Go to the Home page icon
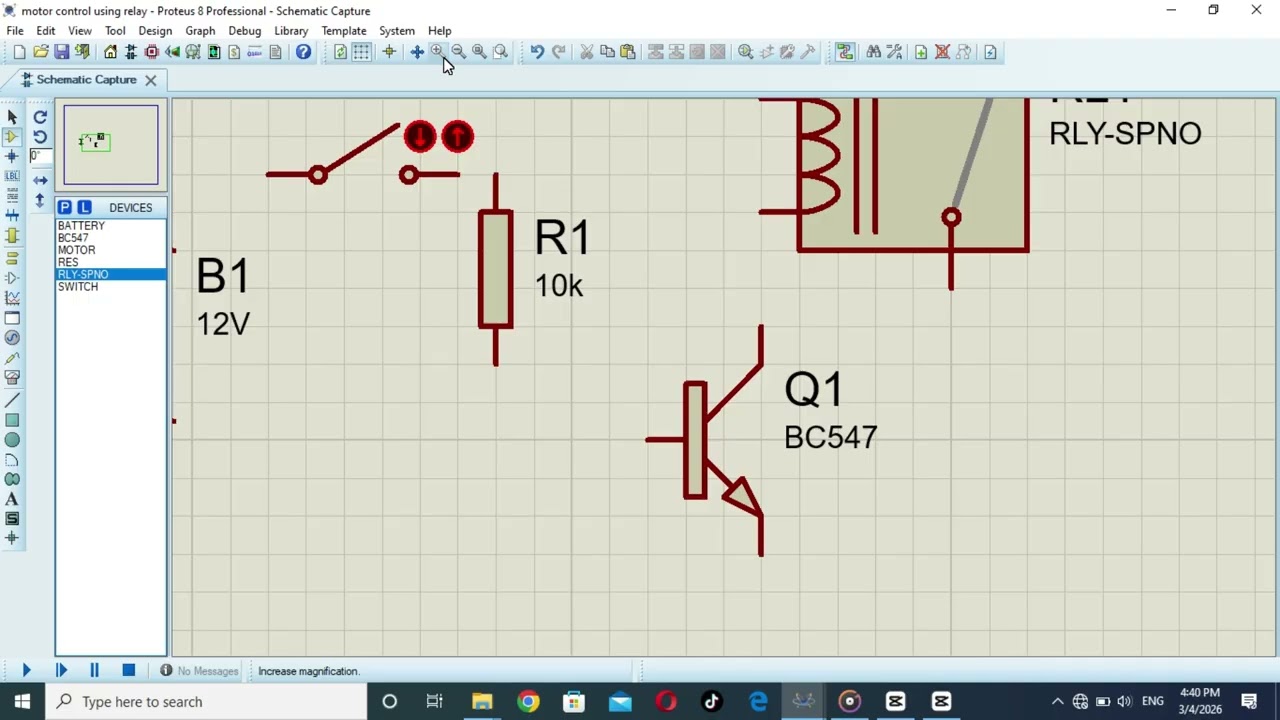 point(110,52)
